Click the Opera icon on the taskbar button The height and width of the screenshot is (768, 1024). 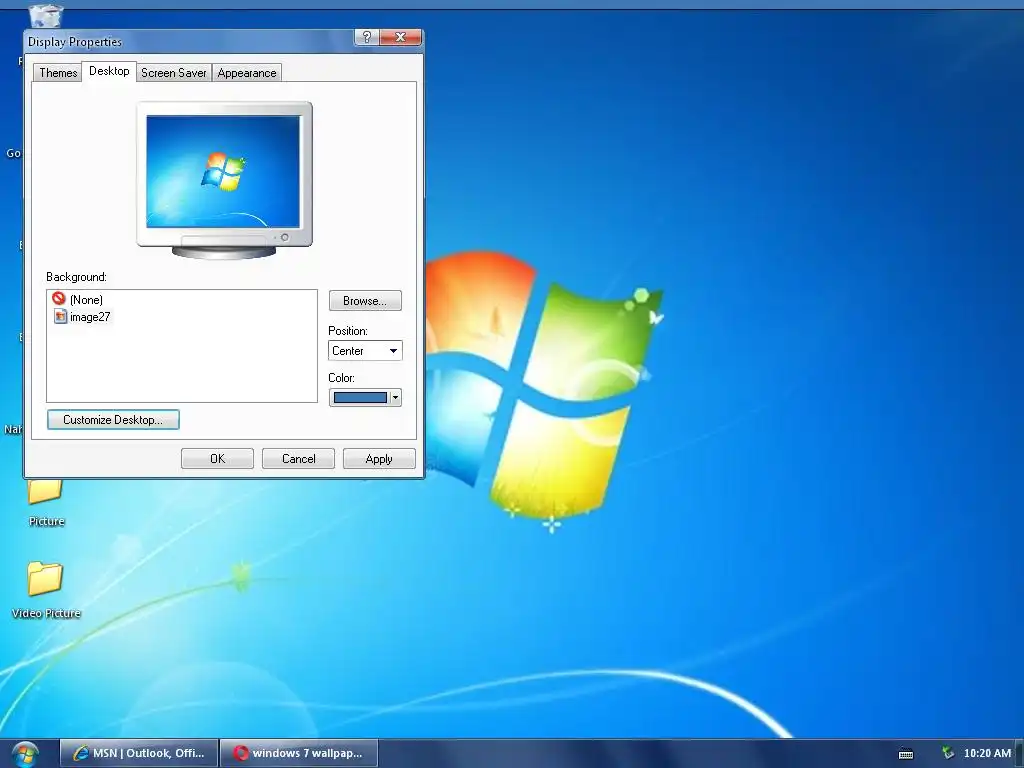pos(240,753)
